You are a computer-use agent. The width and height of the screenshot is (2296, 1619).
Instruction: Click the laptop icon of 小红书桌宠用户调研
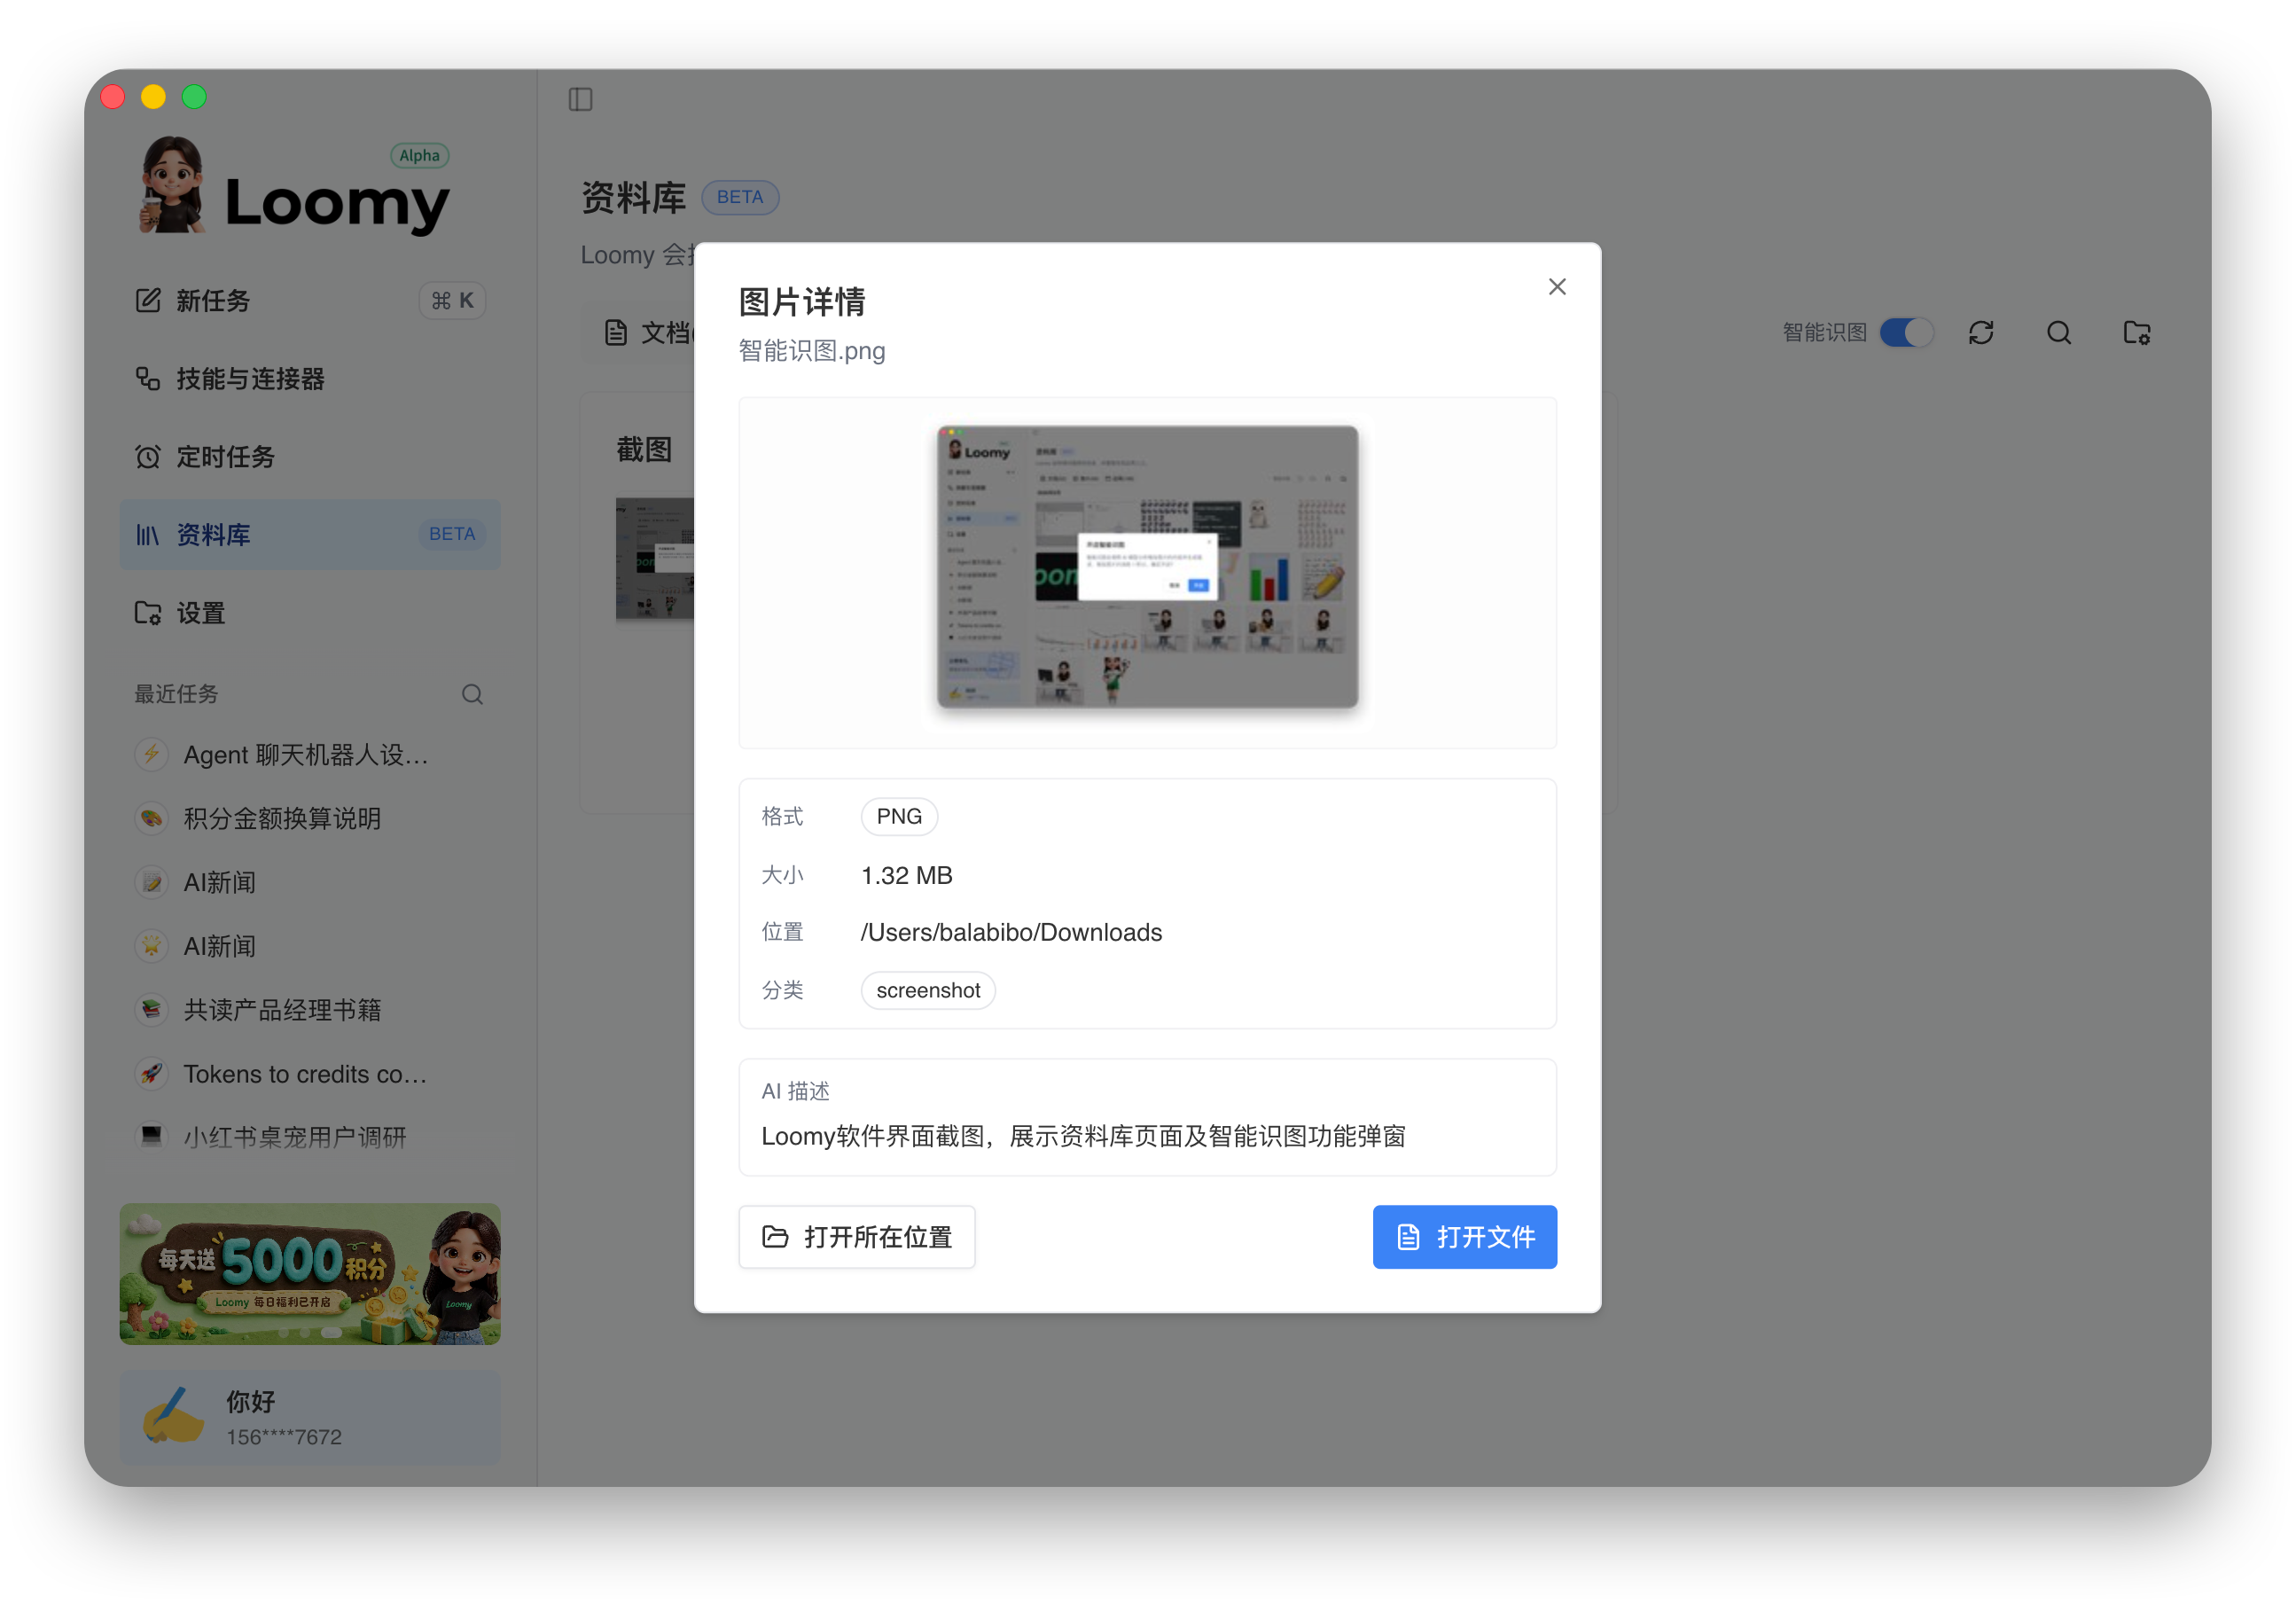point(151,1137)
